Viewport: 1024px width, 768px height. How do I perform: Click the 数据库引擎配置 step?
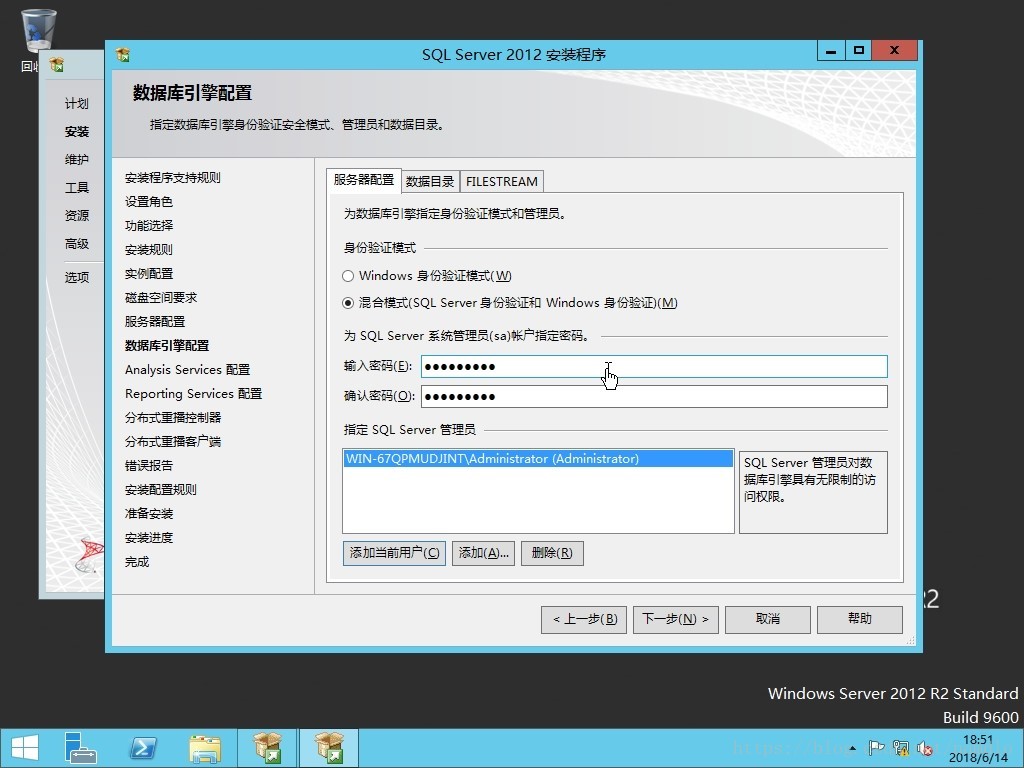167,345
